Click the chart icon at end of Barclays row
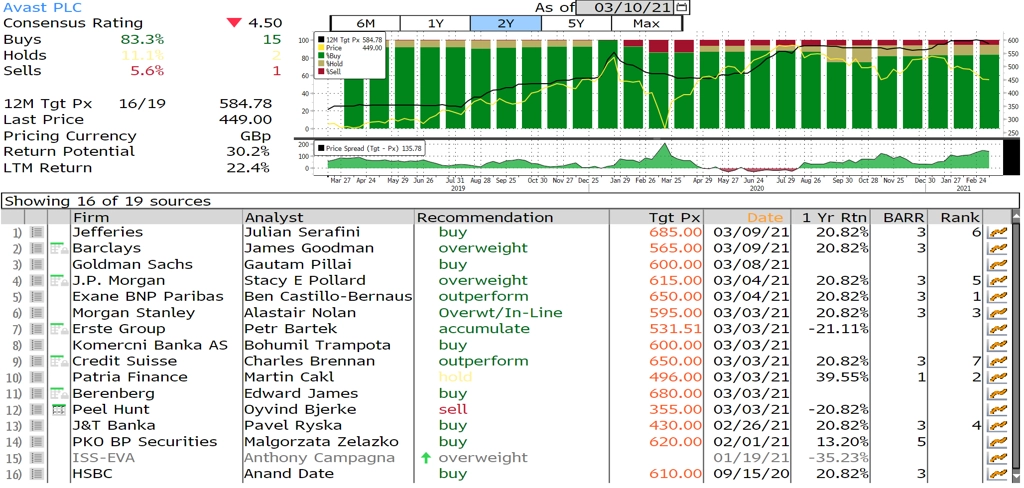This screenshot has height=488, width=1024. click(997, 248)
